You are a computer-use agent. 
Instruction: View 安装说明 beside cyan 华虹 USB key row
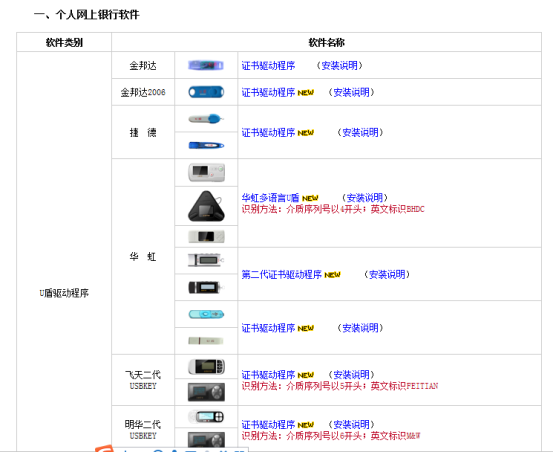point(360,328)
